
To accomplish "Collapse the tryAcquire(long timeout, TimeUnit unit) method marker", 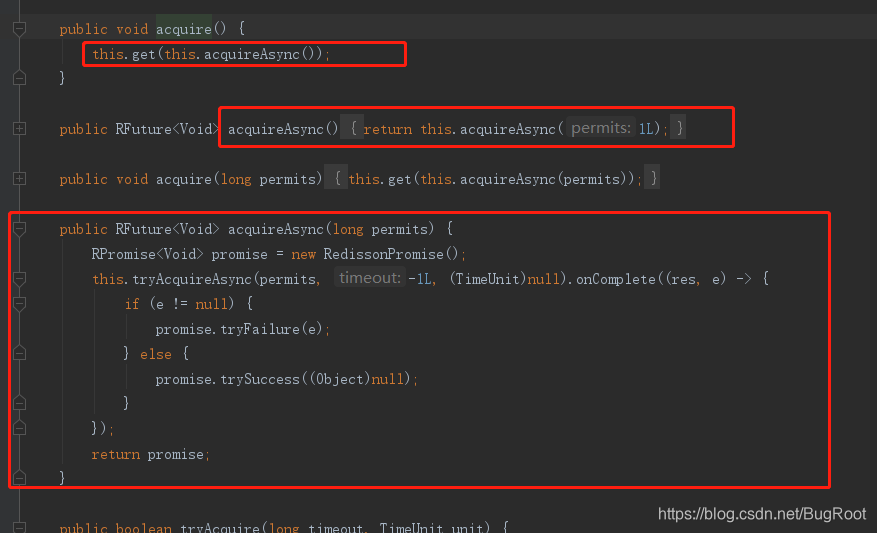I will click(x=19, y=527).
